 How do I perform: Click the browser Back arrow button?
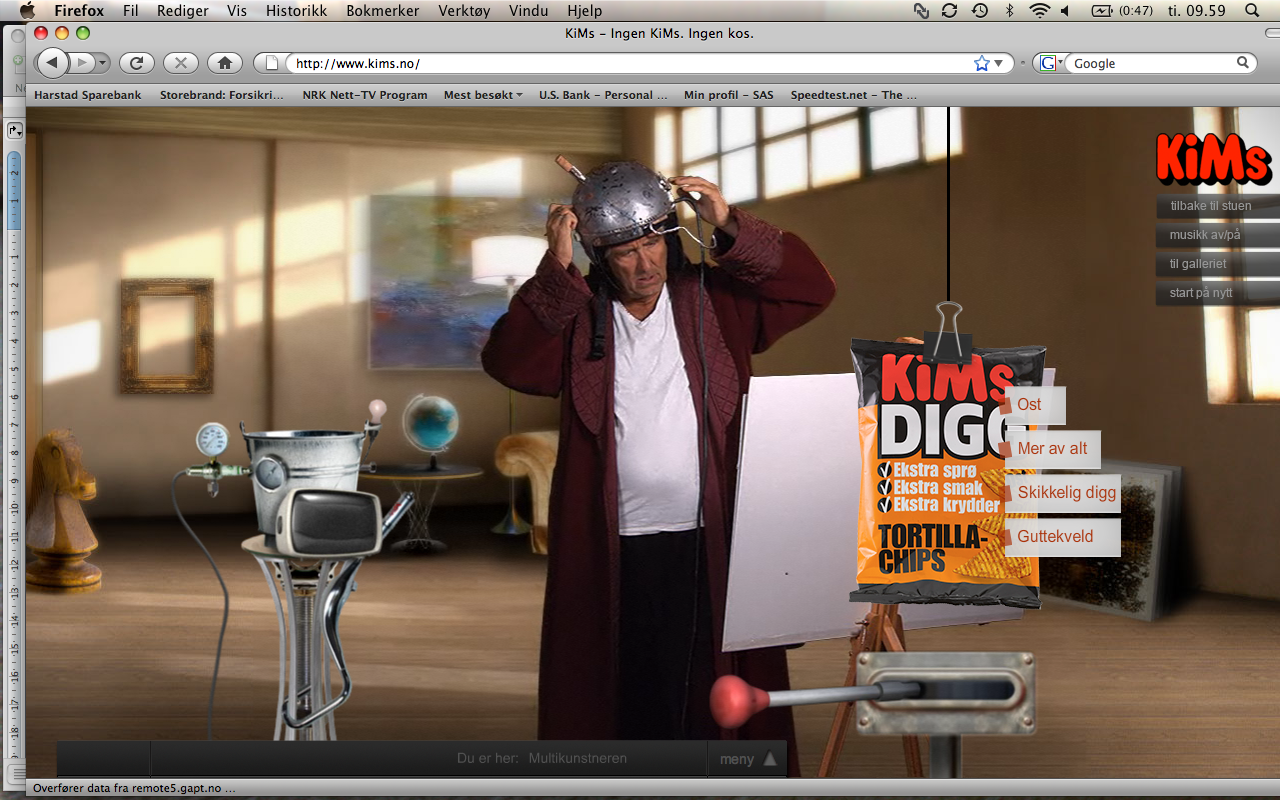(53, 63)
